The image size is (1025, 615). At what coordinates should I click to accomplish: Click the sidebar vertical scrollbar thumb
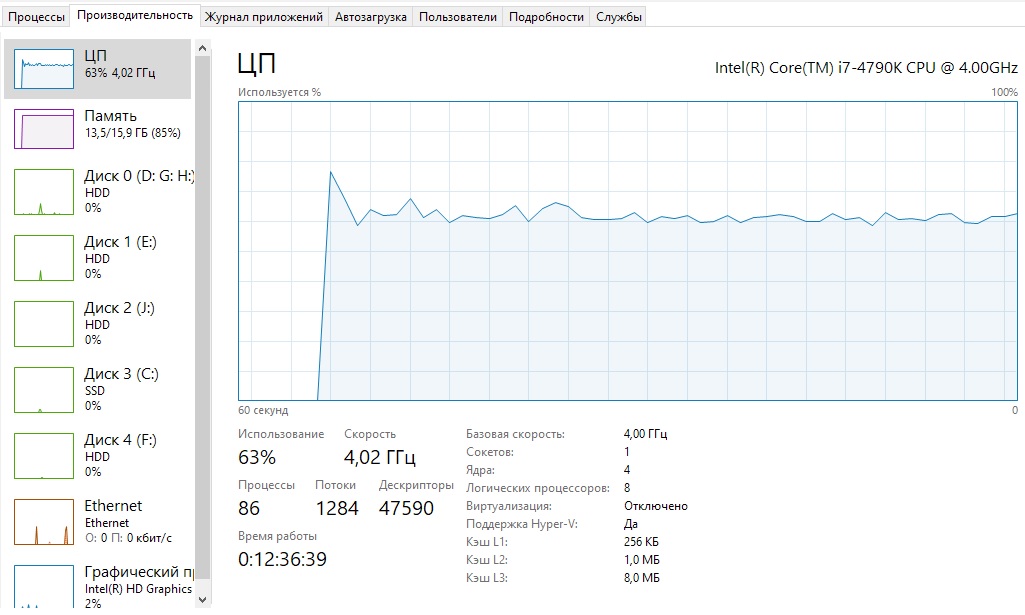pyautogui.click(x=202, y=317)
